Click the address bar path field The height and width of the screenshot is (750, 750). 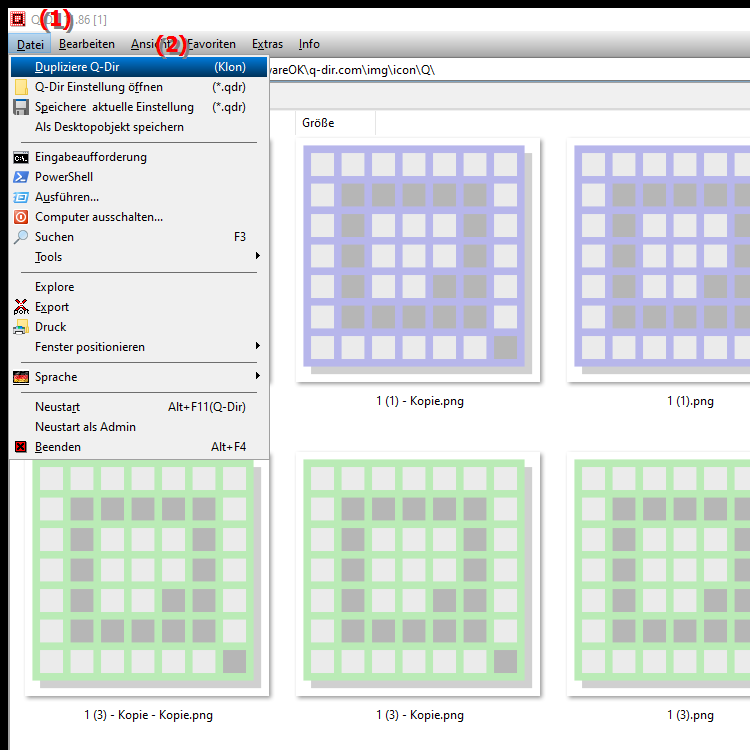tap(509, 70)
